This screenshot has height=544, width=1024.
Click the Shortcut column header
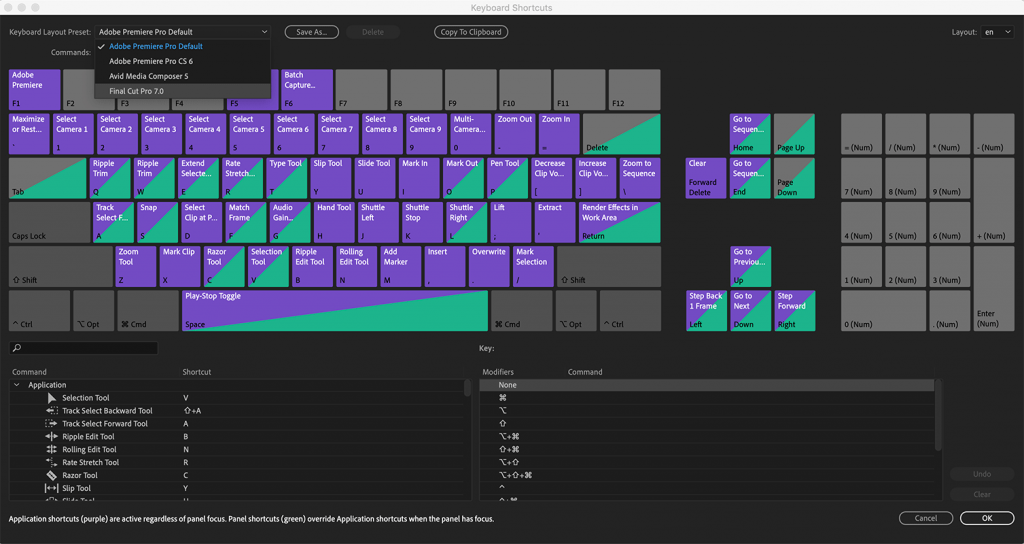197,372
